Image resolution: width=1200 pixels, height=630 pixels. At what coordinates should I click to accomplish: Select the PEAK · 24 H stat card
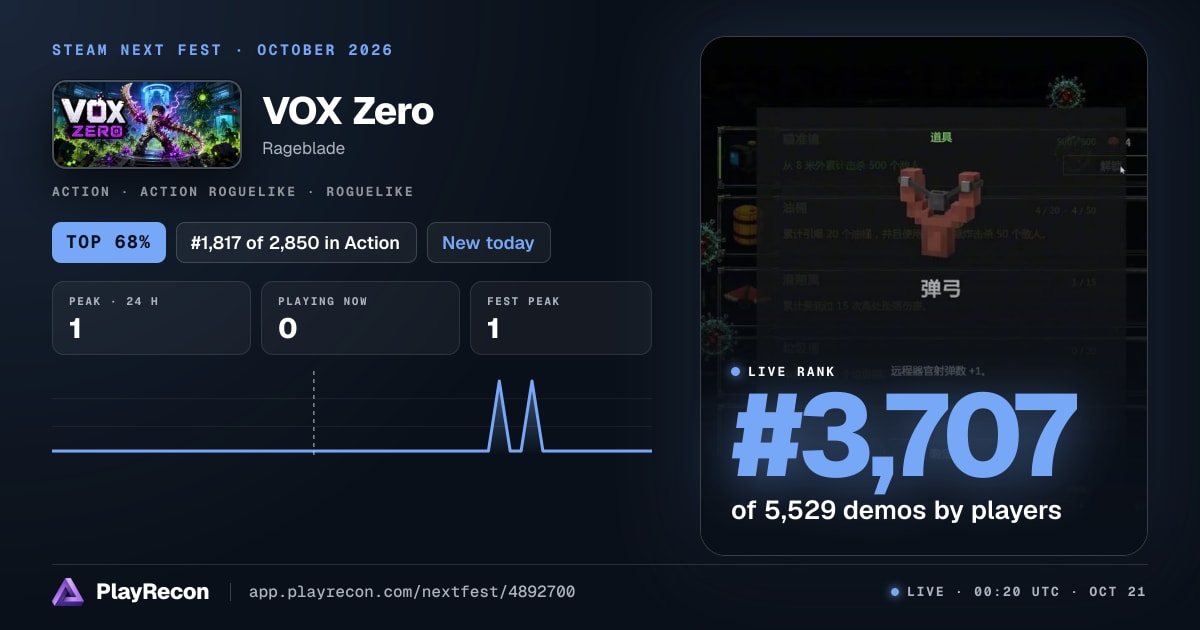click(151, 318)
